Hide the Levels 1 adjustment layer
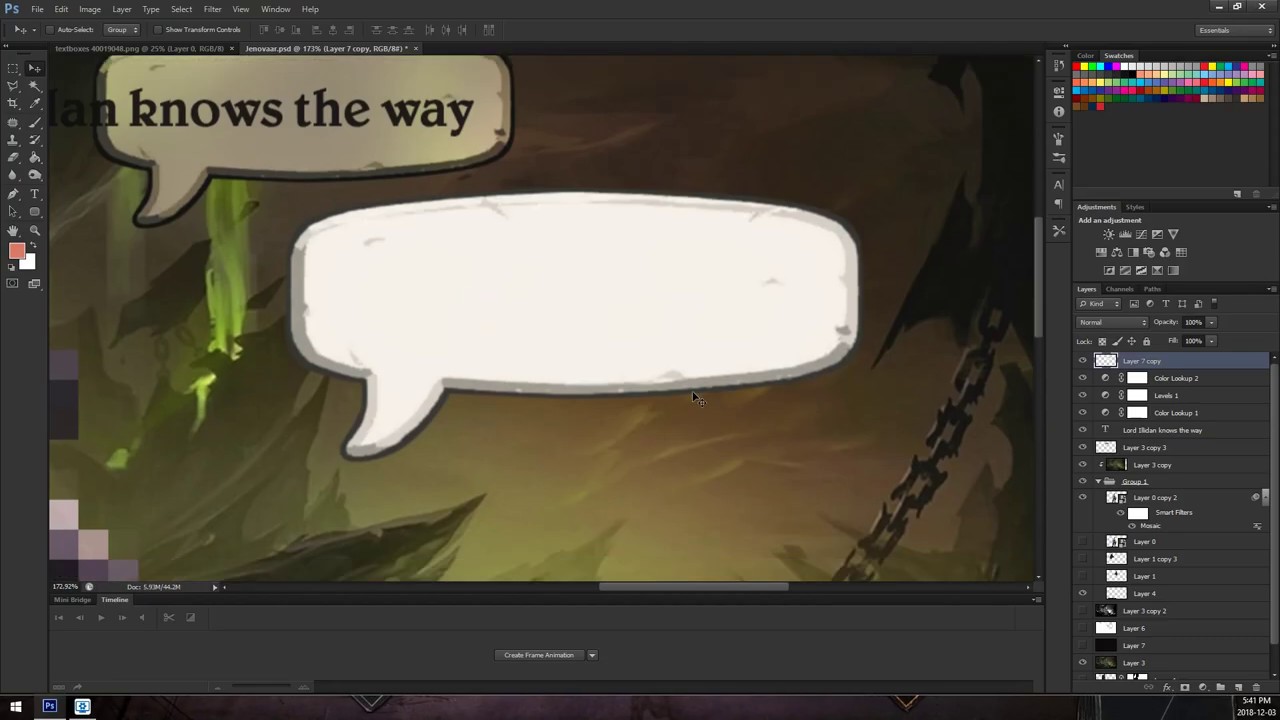Screen dimensions: 1280x720 (x=1082, y=395)
